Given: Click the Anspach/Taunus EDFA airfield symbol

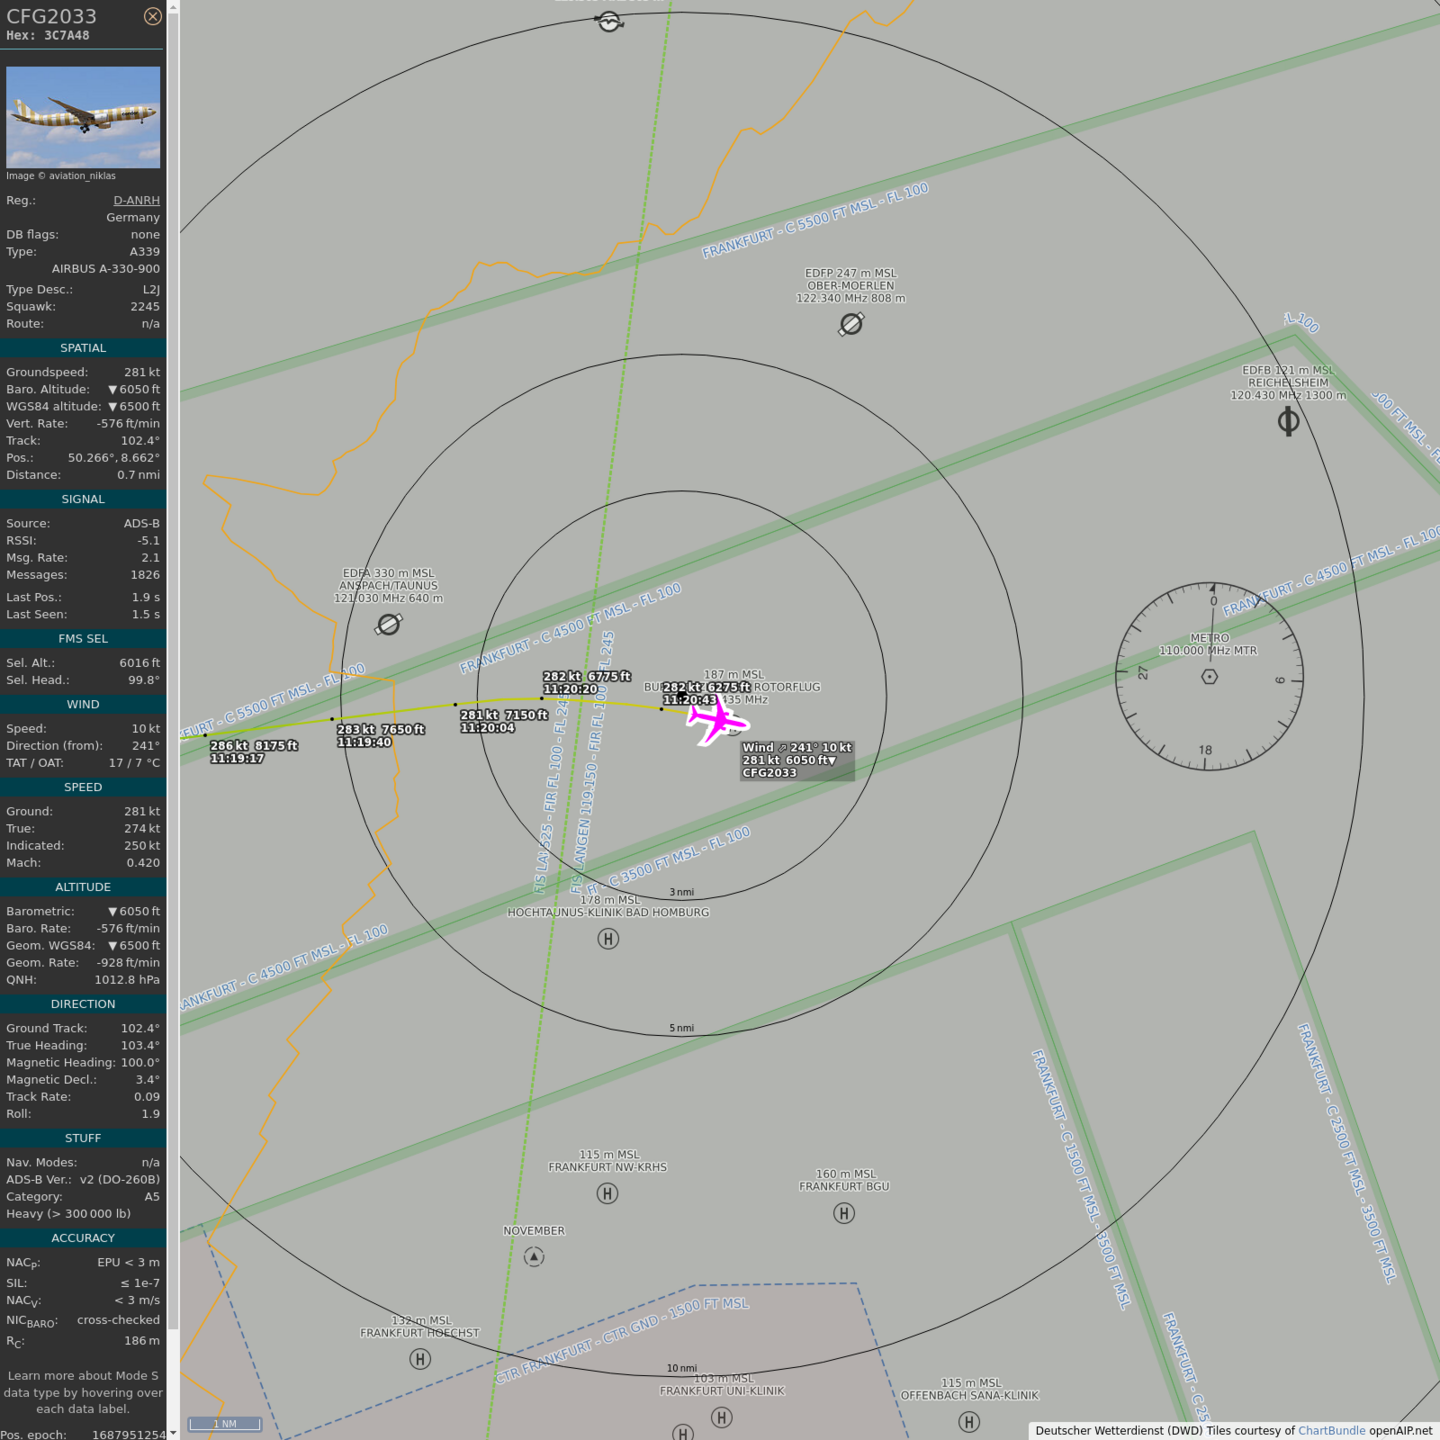Looking at the screenshot, I should pos(388,625).
